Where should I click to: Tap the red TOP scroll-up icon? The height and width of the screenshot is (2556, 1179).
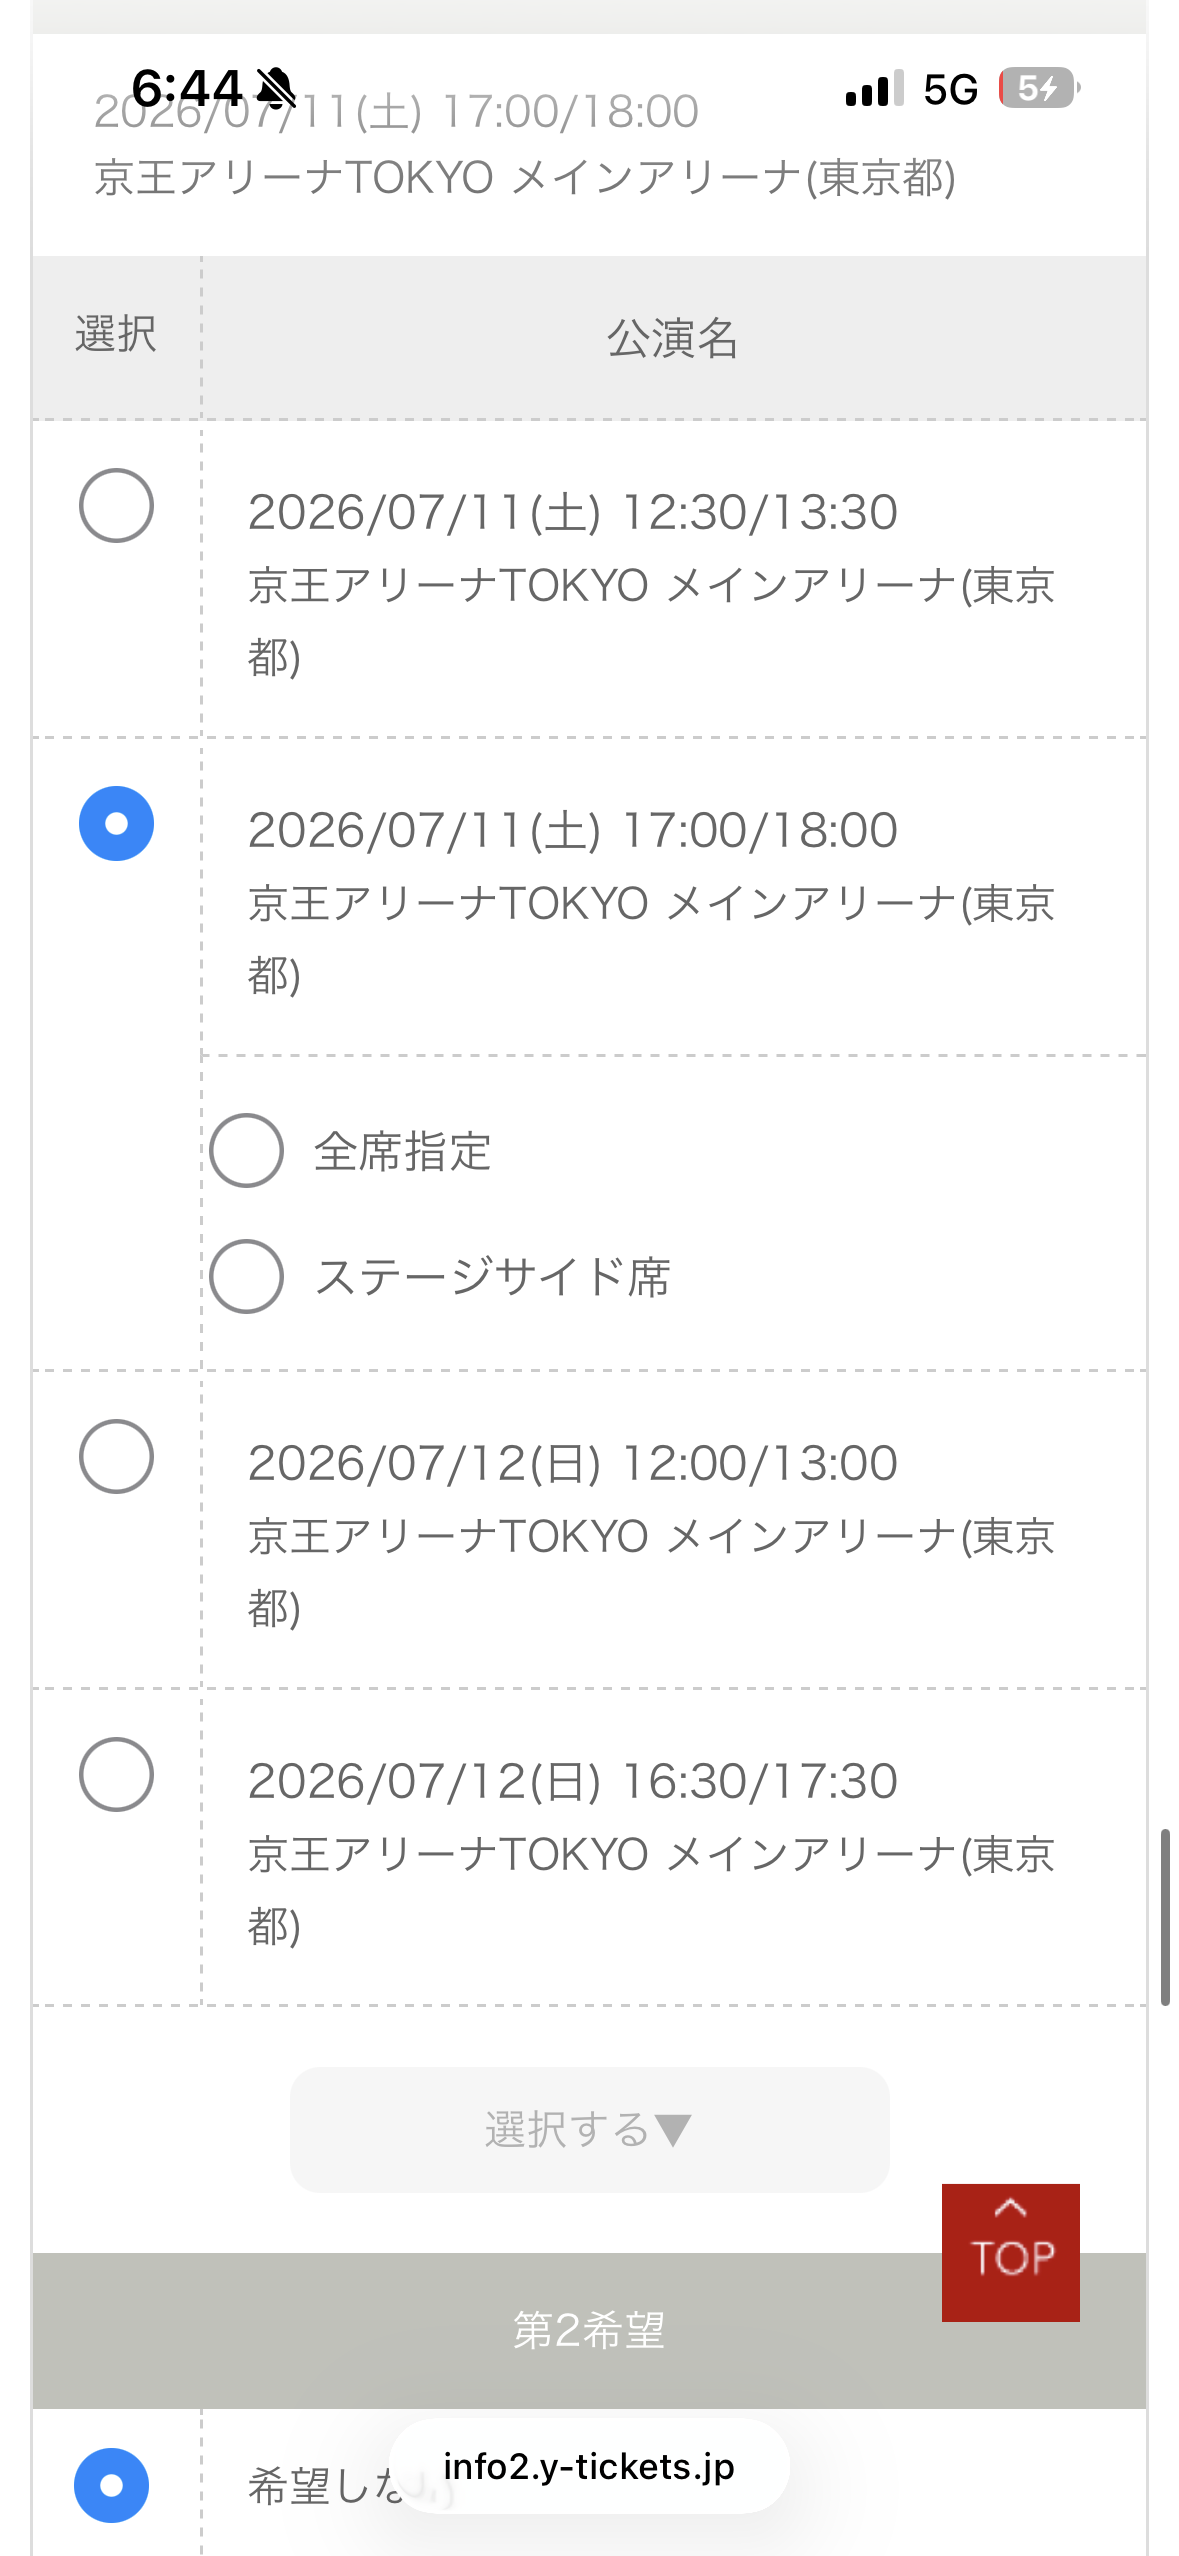coord(1010,2252)
